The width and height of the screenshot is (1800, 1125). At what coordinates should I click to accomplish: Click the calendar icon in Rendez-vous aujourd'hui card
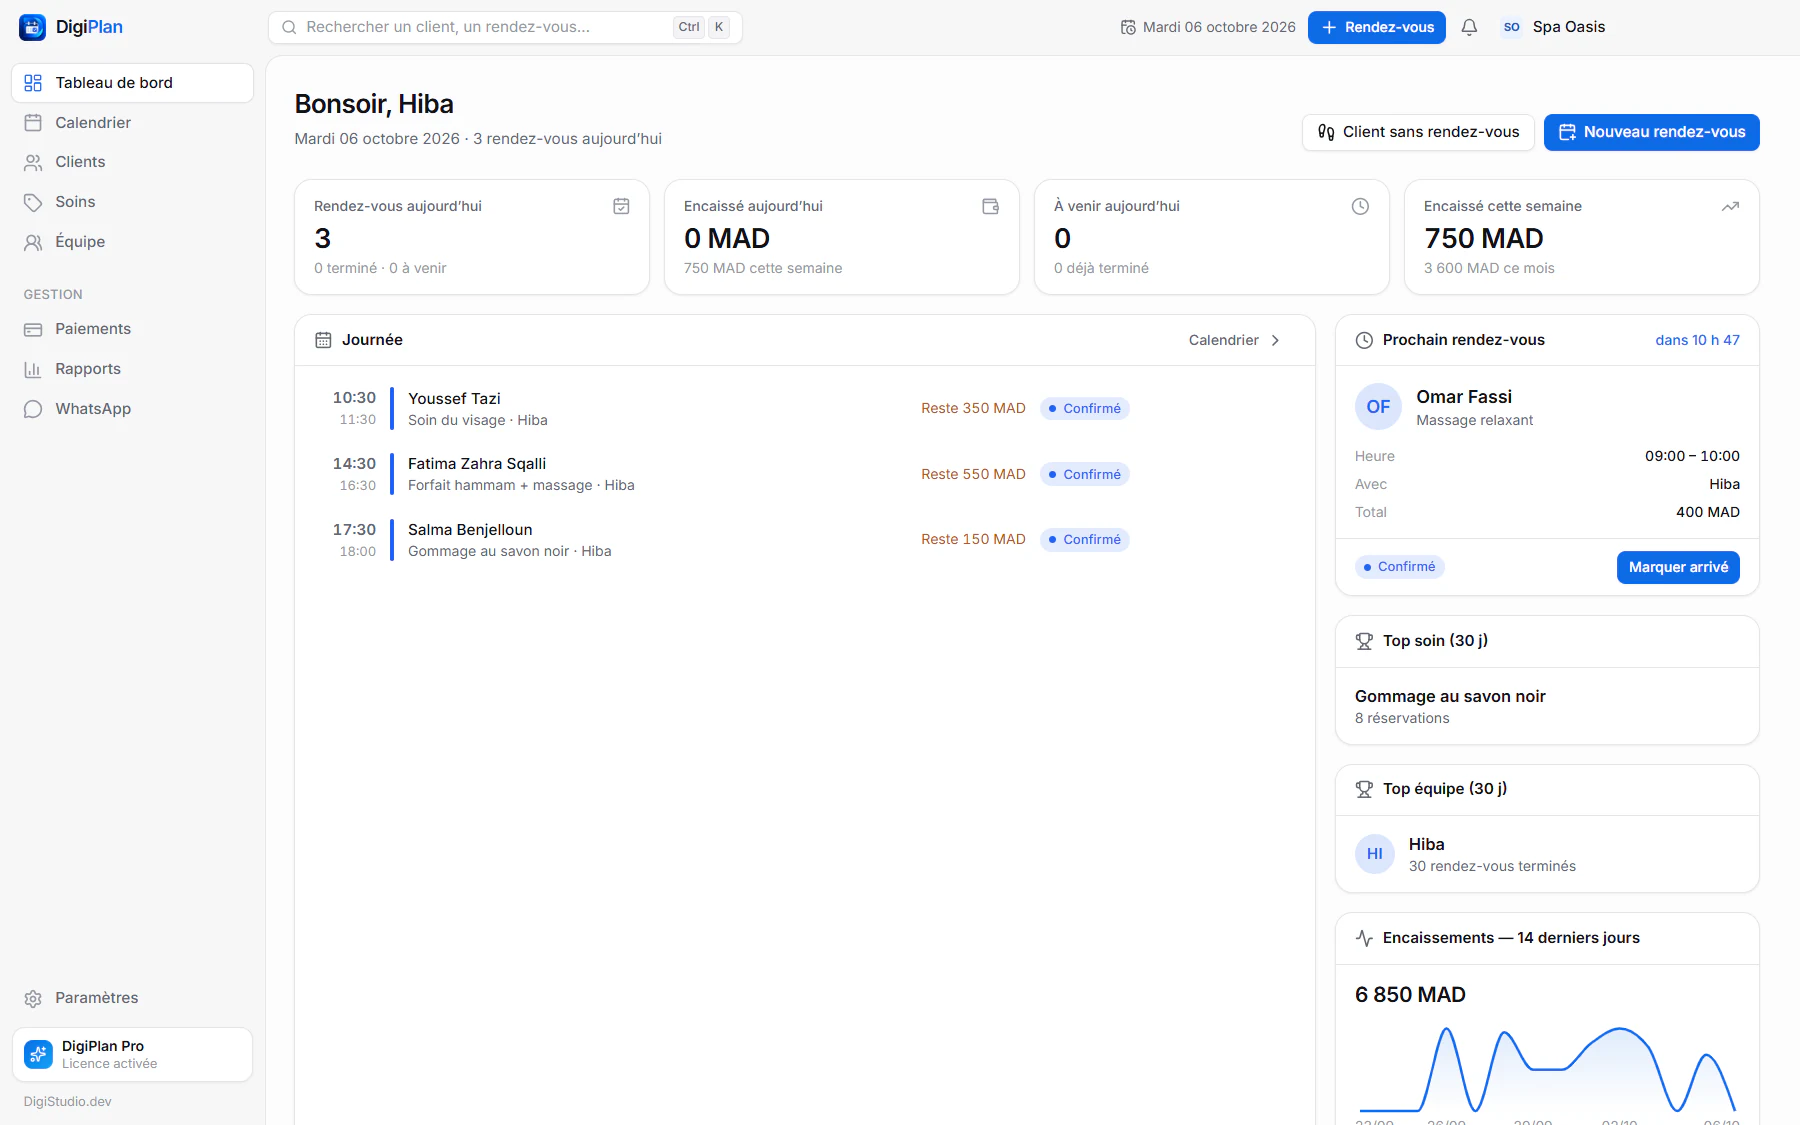(x=621, y=206)
